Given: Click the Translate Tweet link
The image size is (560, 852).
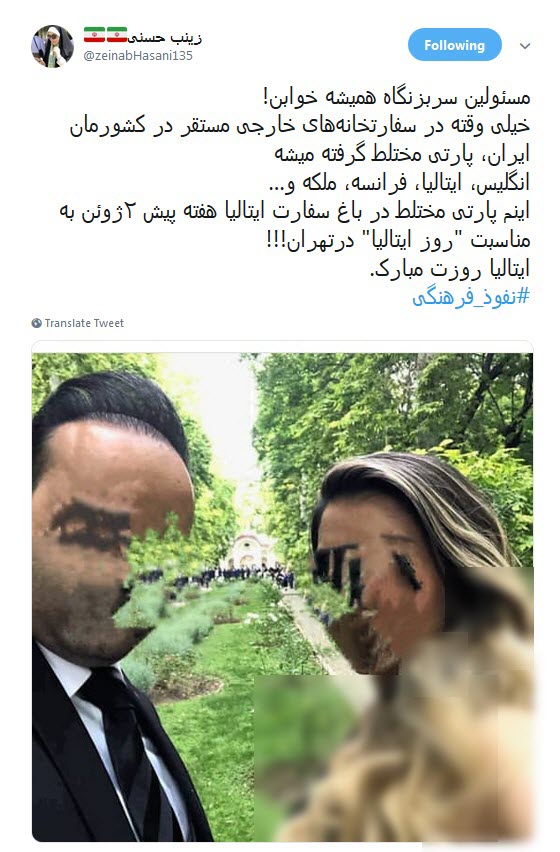Looking at the screenshot, I should tap(84, 323).
